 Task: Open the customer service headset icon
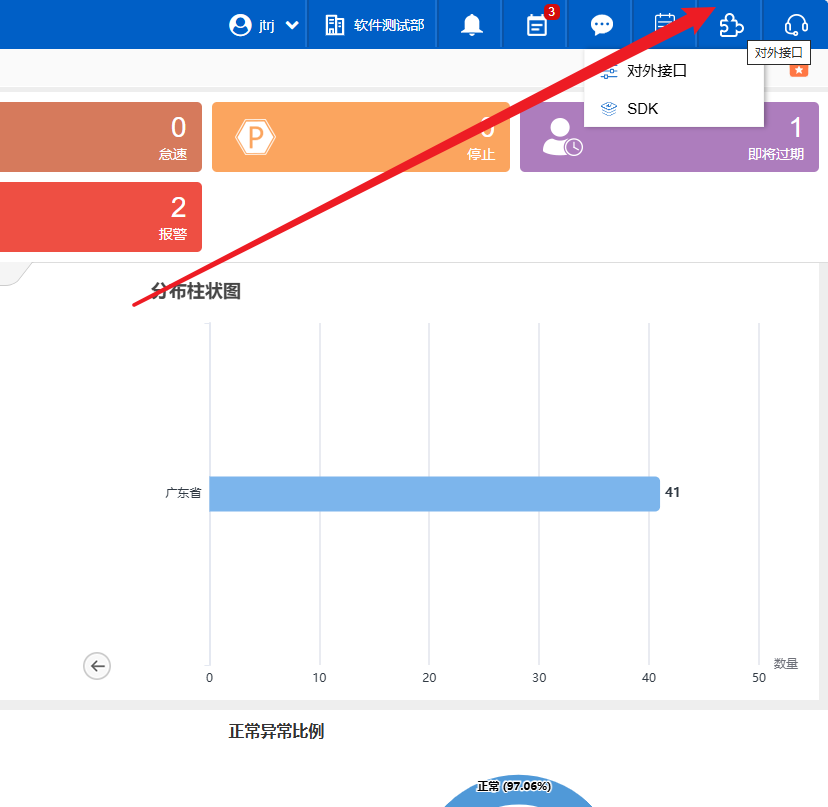[796, 25]
